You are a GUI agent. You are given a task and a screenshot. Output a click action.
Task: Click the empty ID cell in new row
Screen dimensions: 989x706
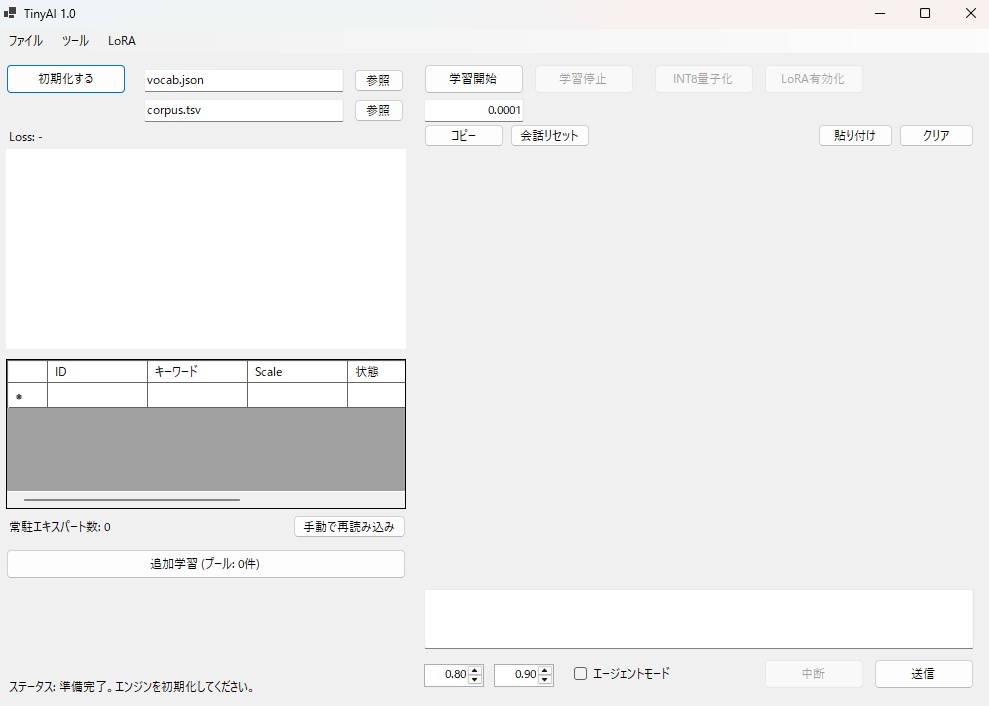pyautogui.click(x=97, y=396)
